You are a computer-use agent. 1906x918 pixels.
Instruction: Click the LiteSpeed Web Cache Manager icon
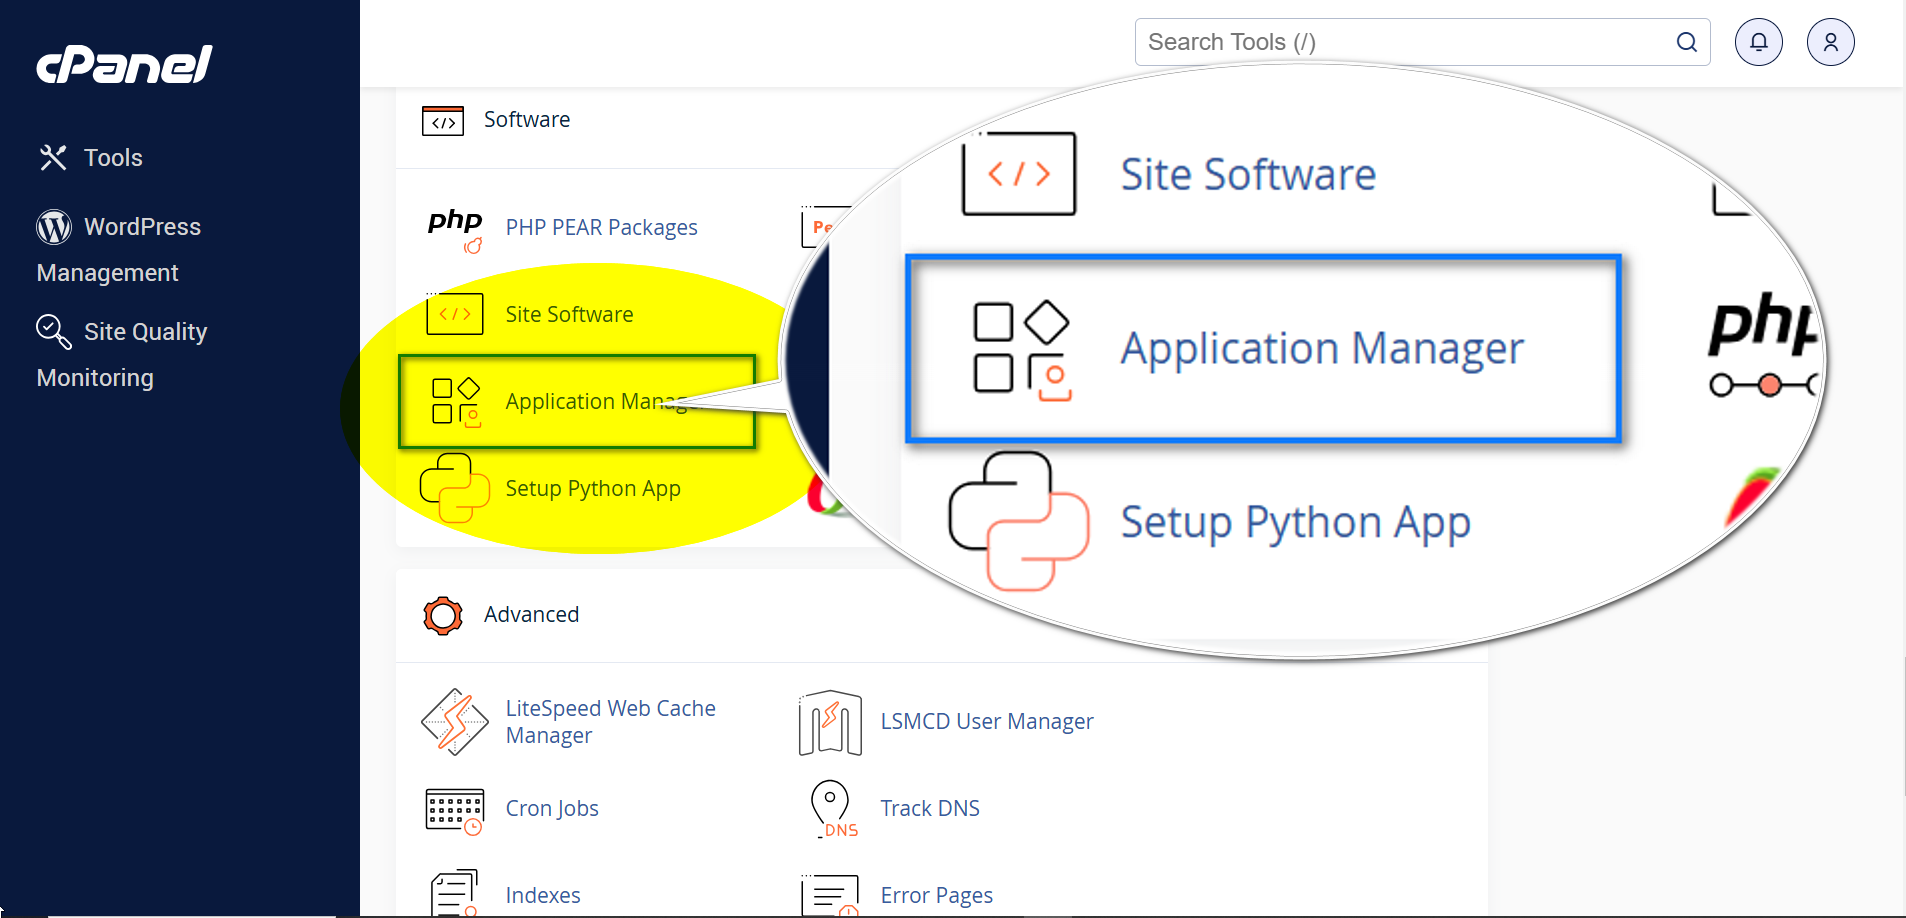[x=455, y=722]
